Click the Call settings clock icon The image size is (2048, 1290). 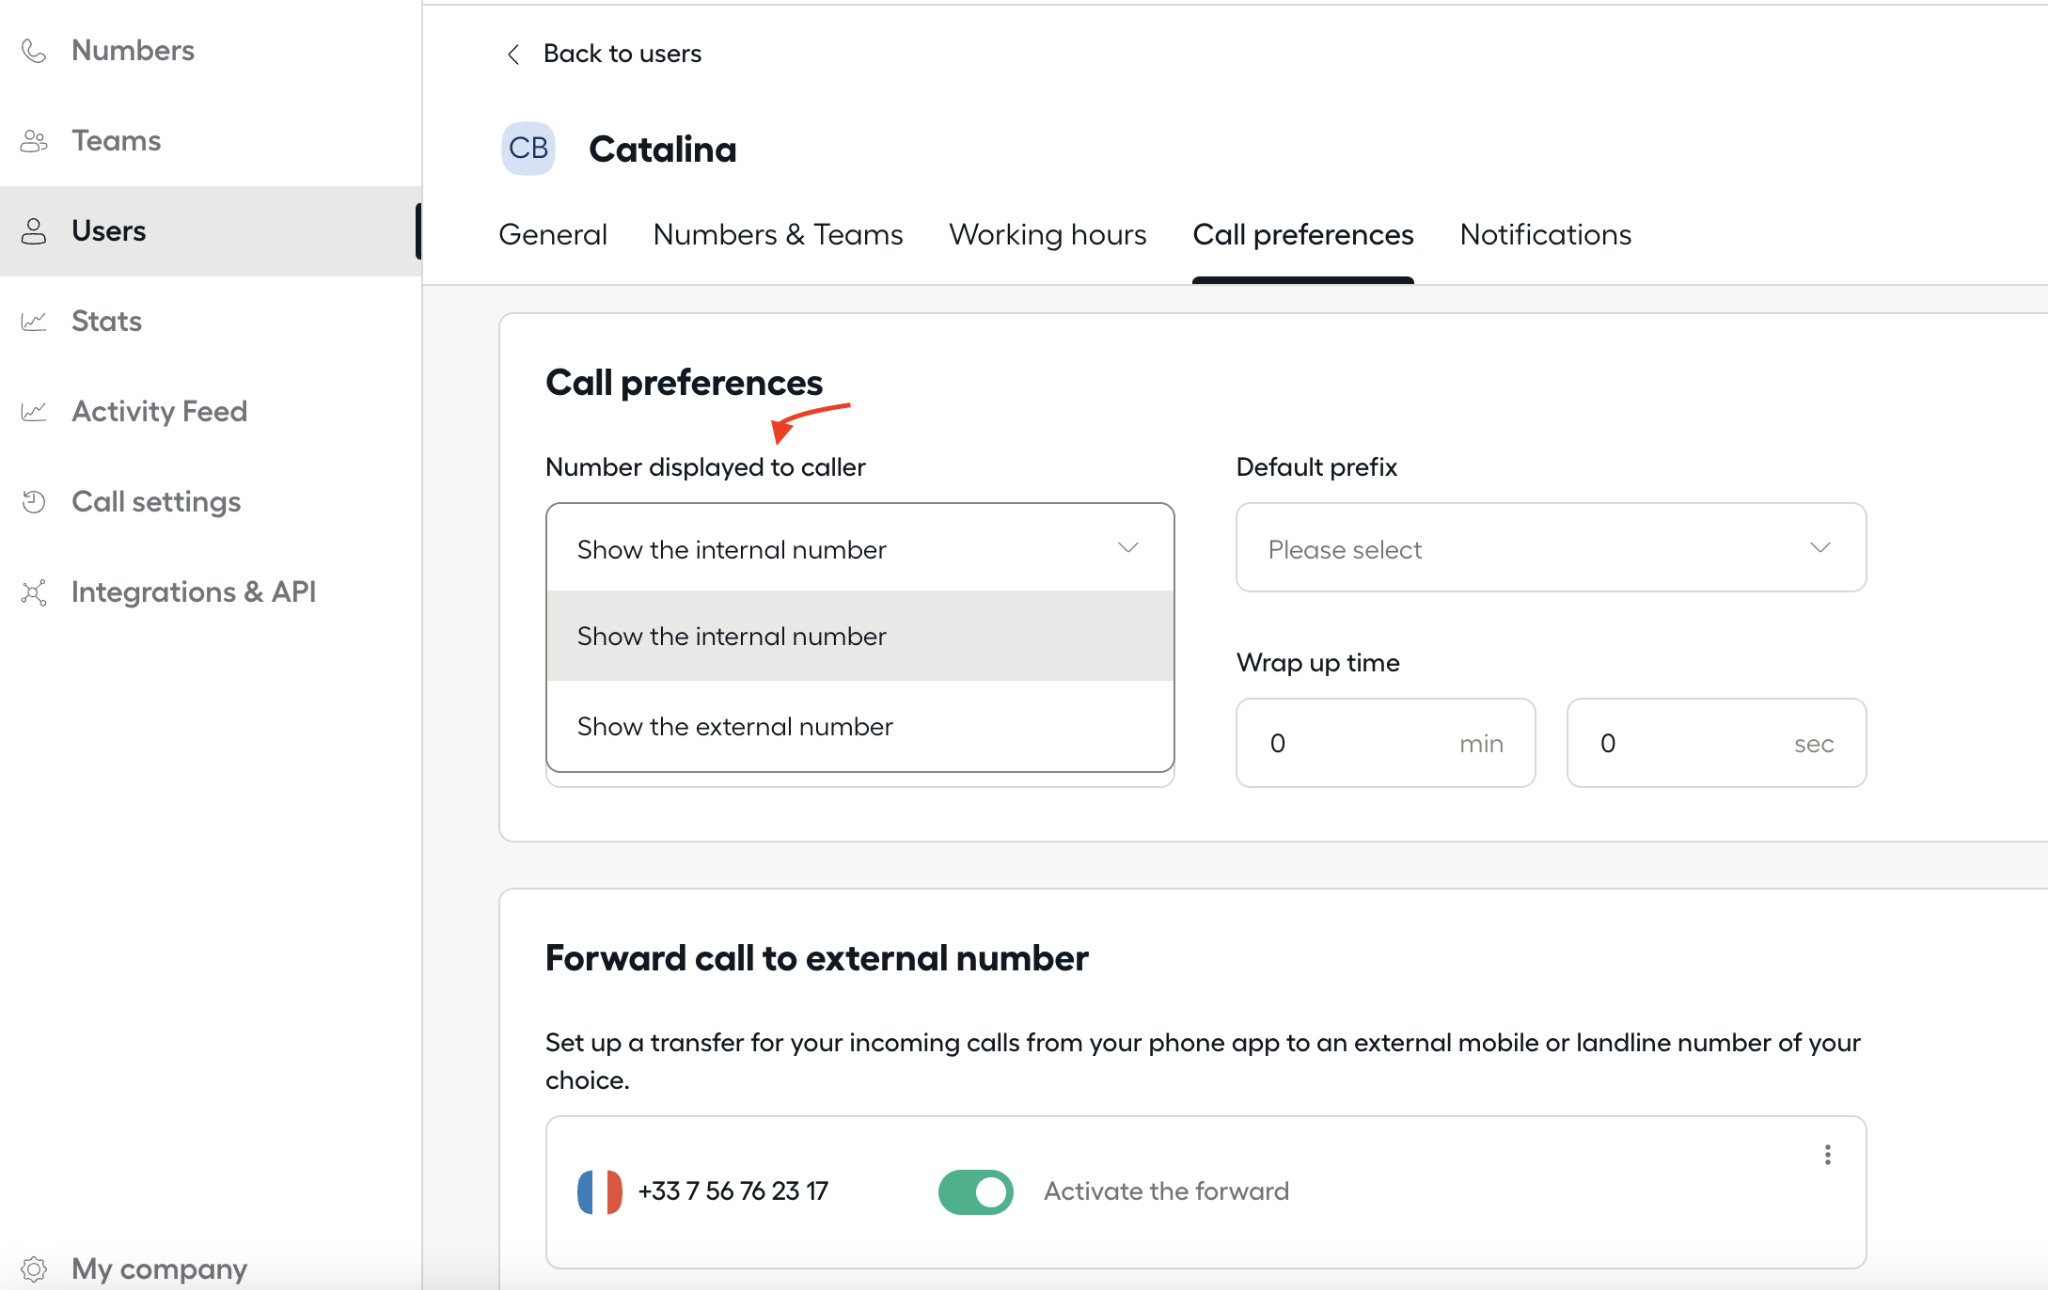[x=34, y=501]
